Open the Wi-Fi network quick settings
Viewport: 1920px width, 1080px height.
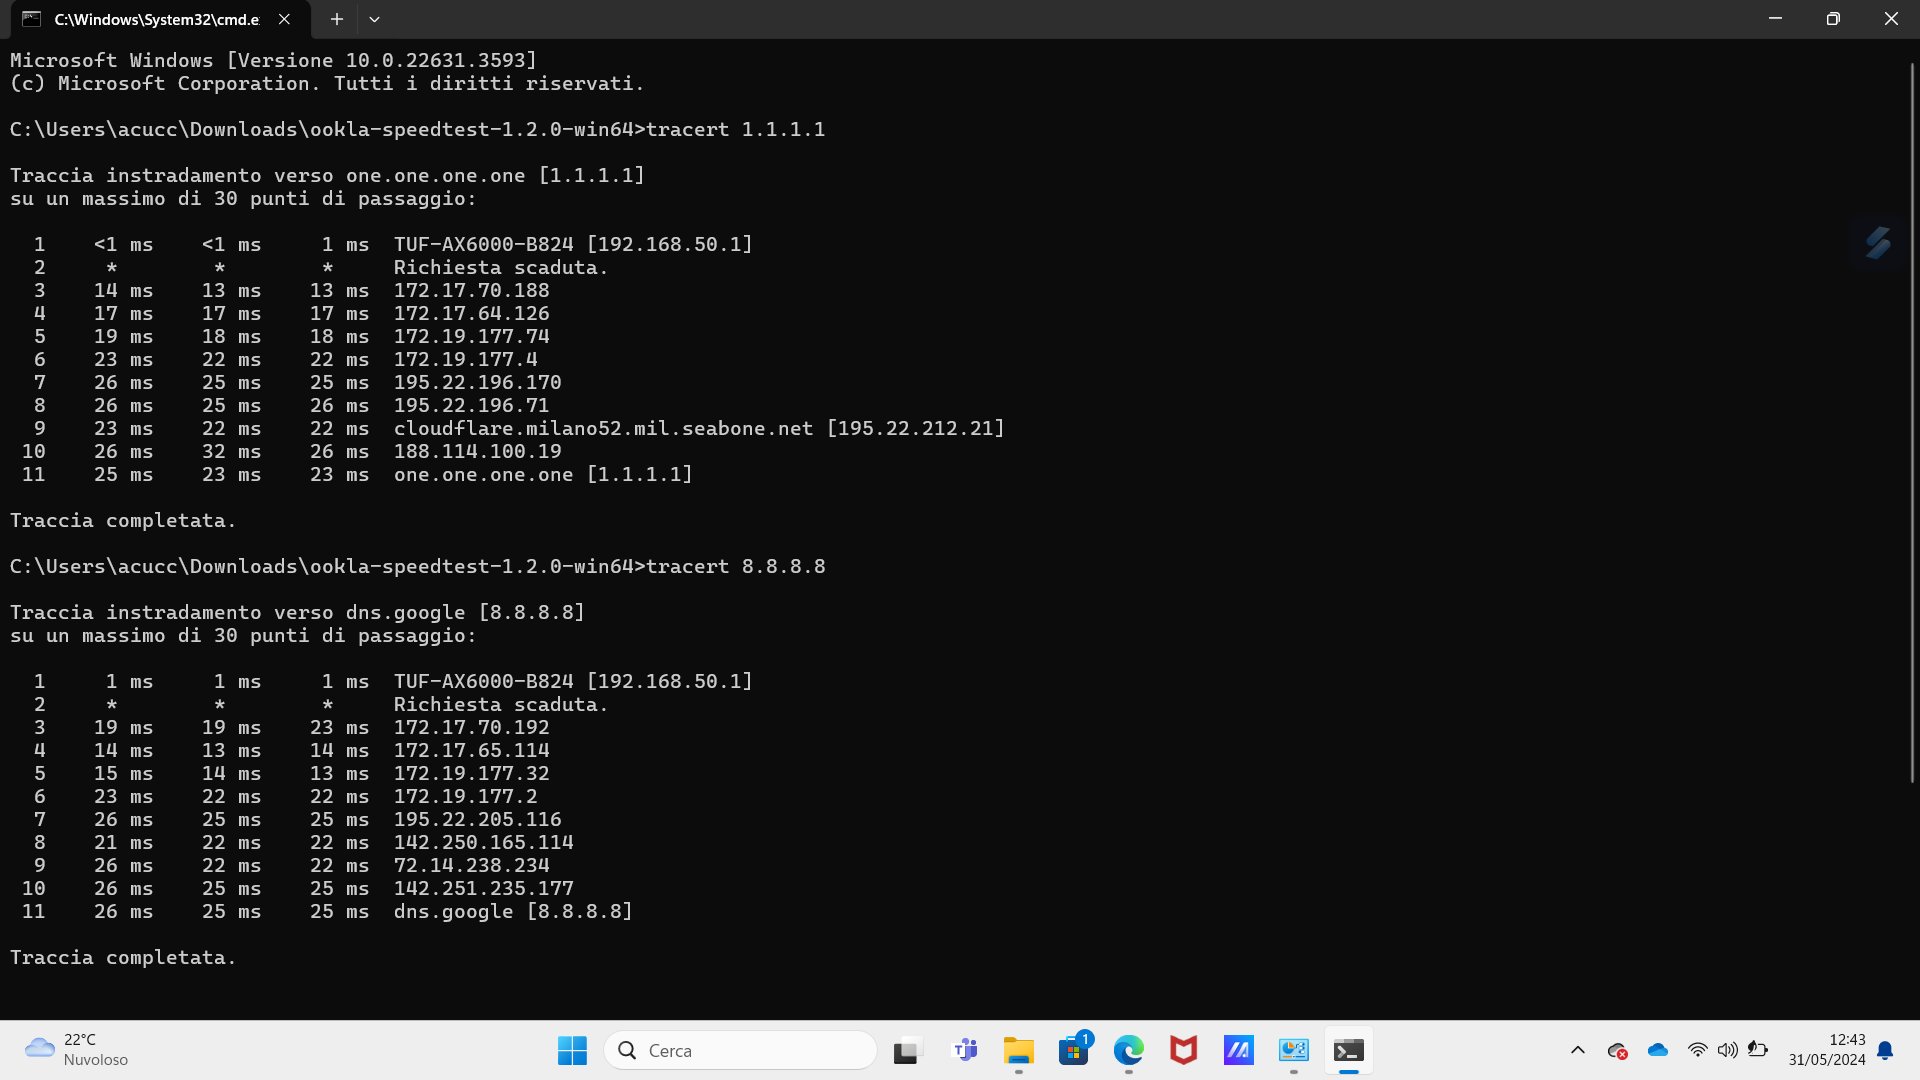point(1697,1051)
